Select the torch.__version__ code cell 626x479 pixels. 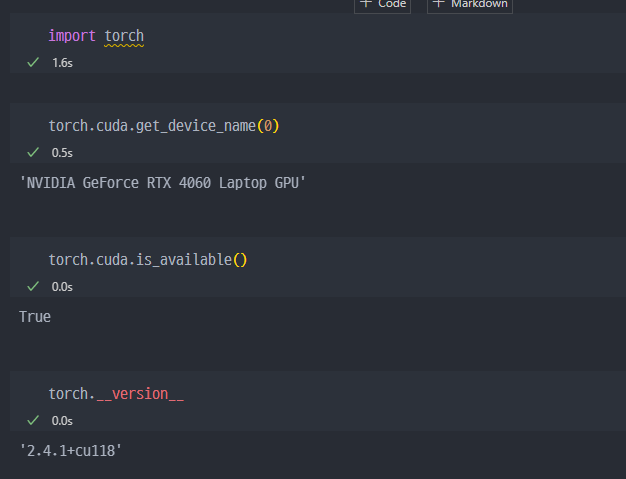click(400, 394)
